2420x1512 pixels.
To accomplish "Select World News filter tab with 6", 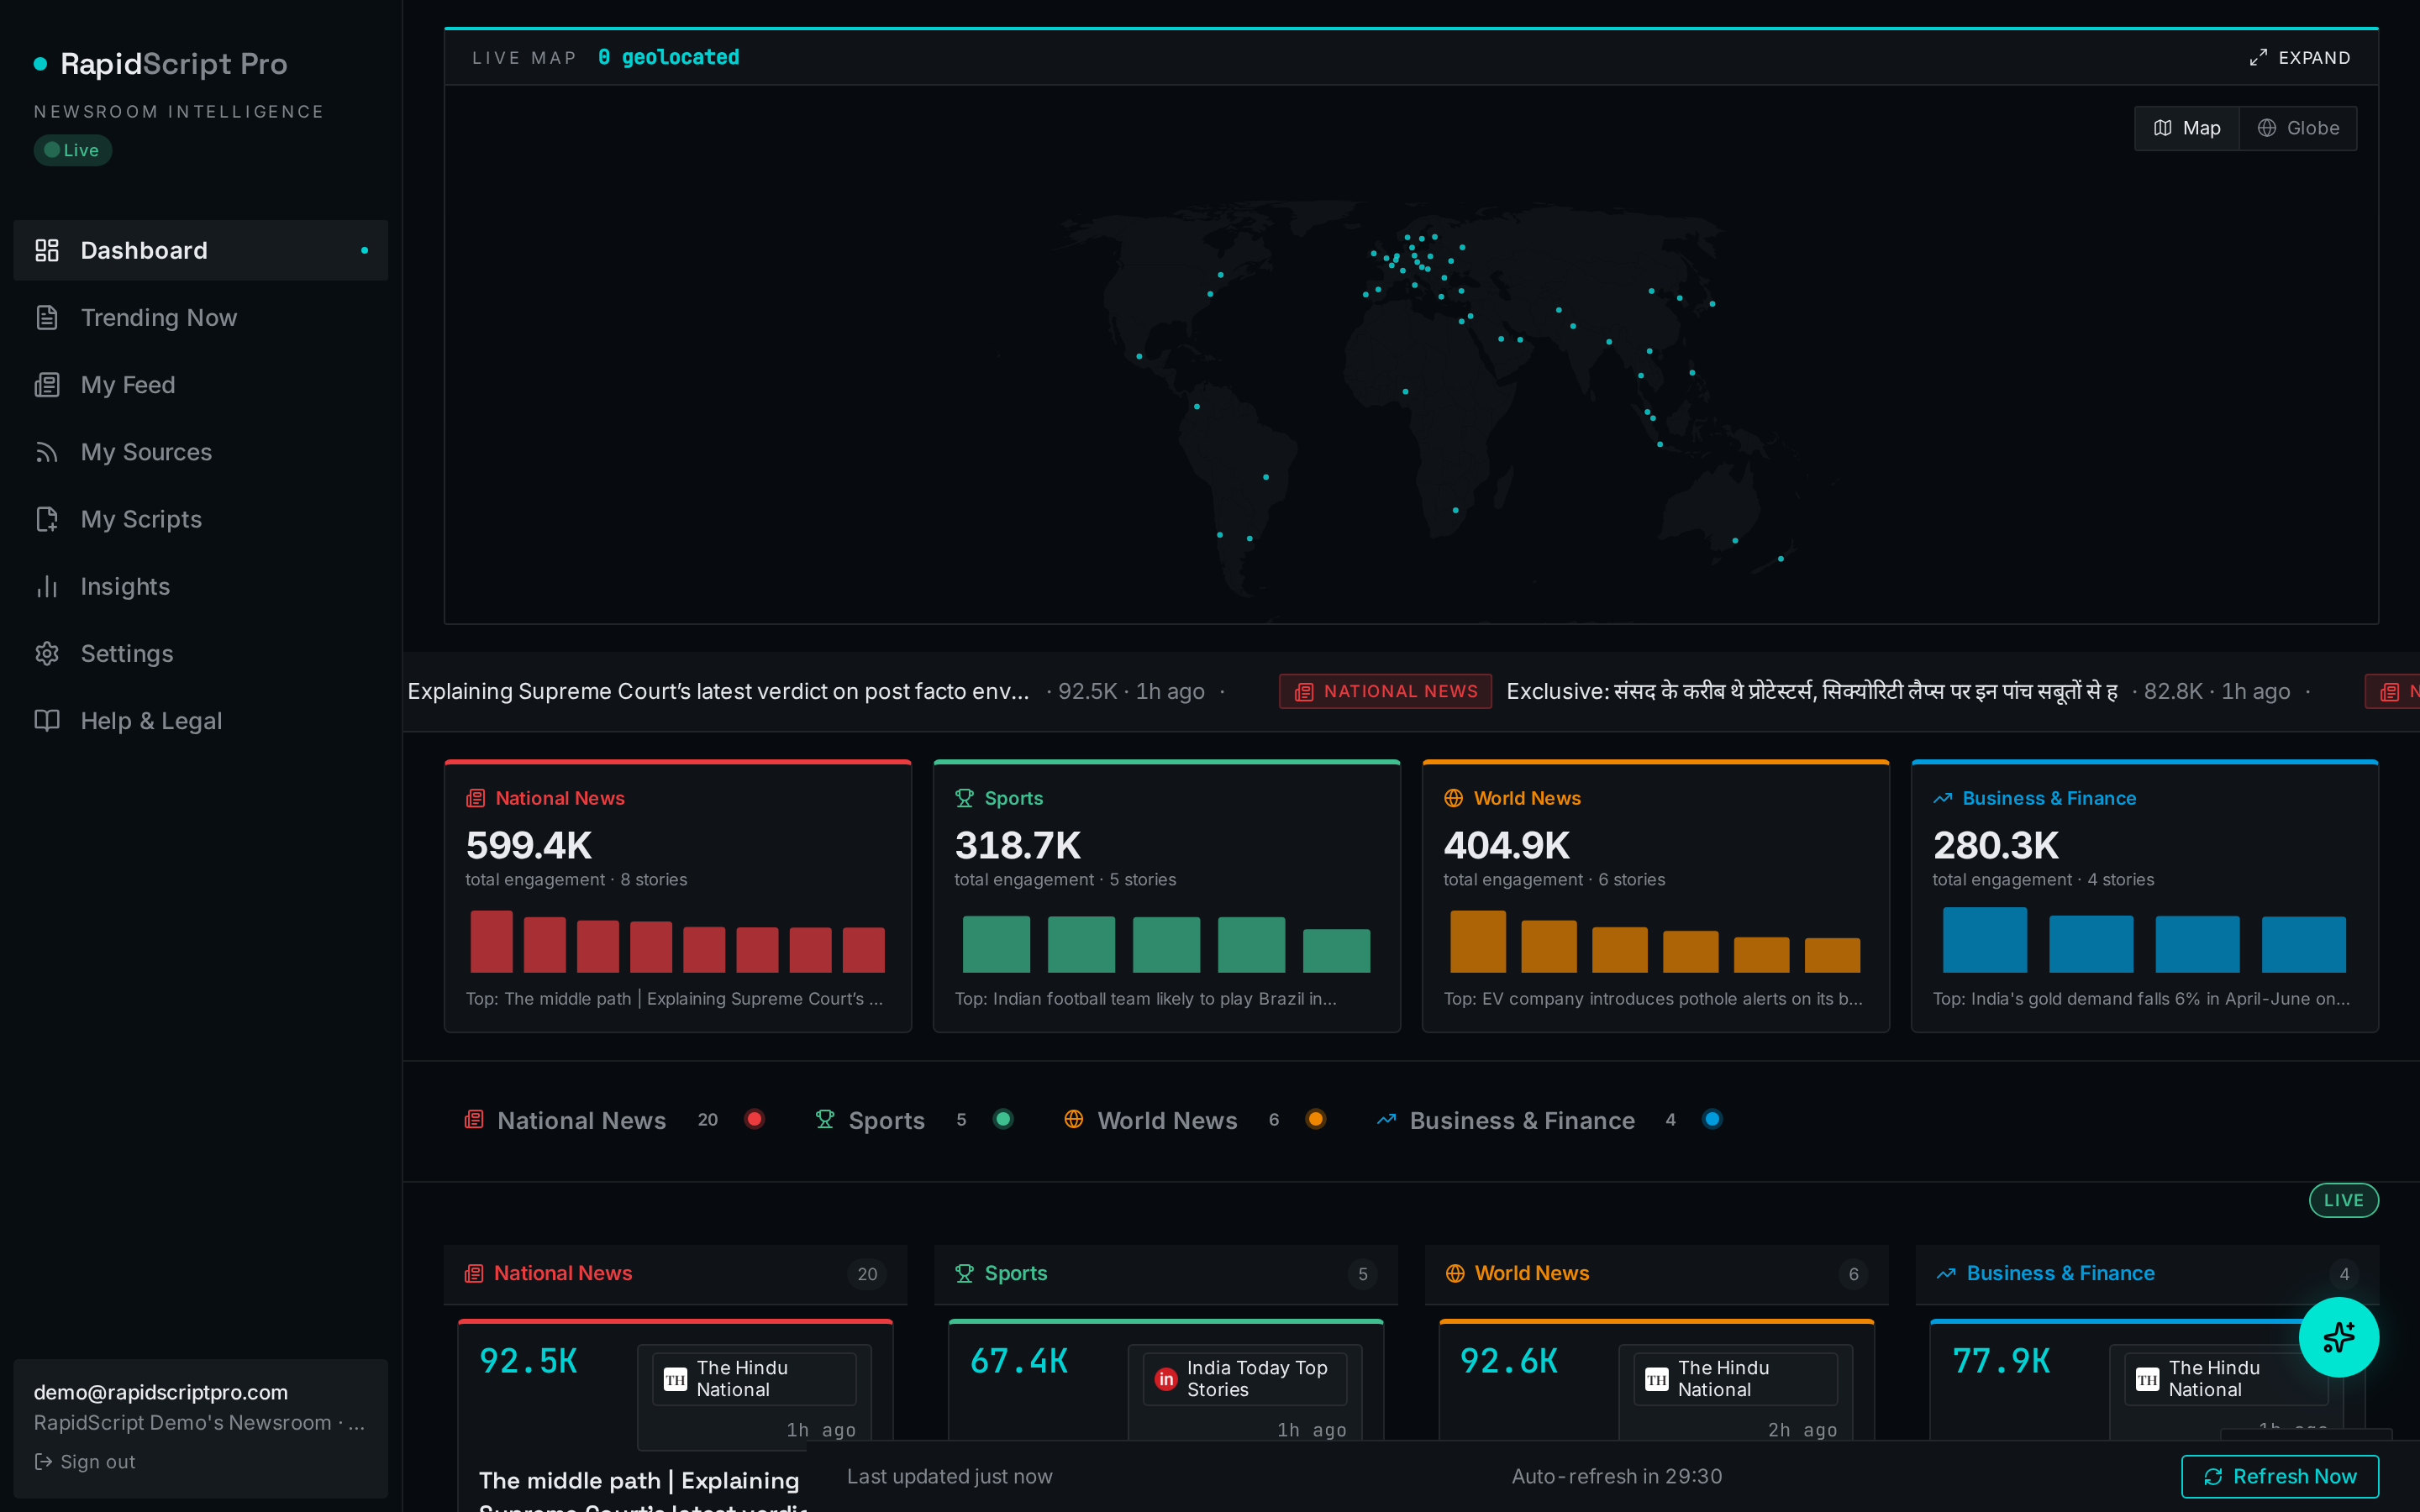I will tap(1195, 1120).
